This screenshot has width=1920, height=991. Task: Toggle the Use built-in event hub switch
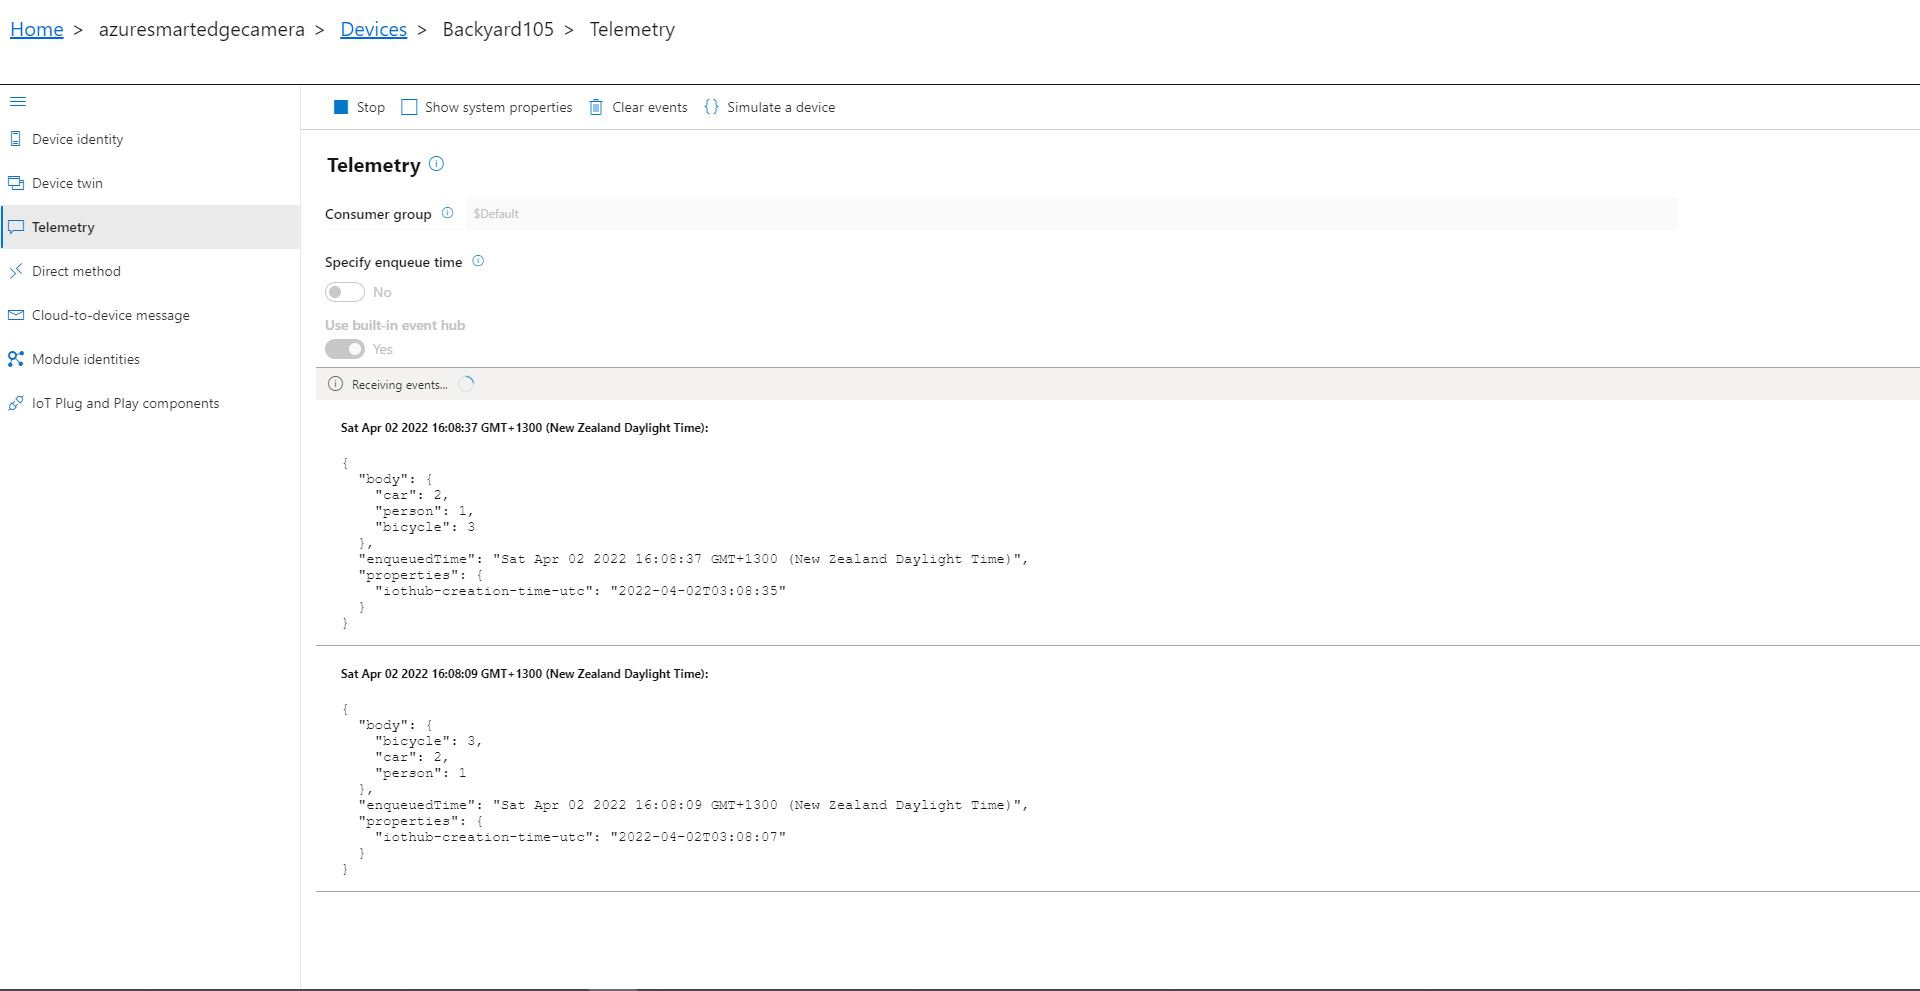[345, 349]
